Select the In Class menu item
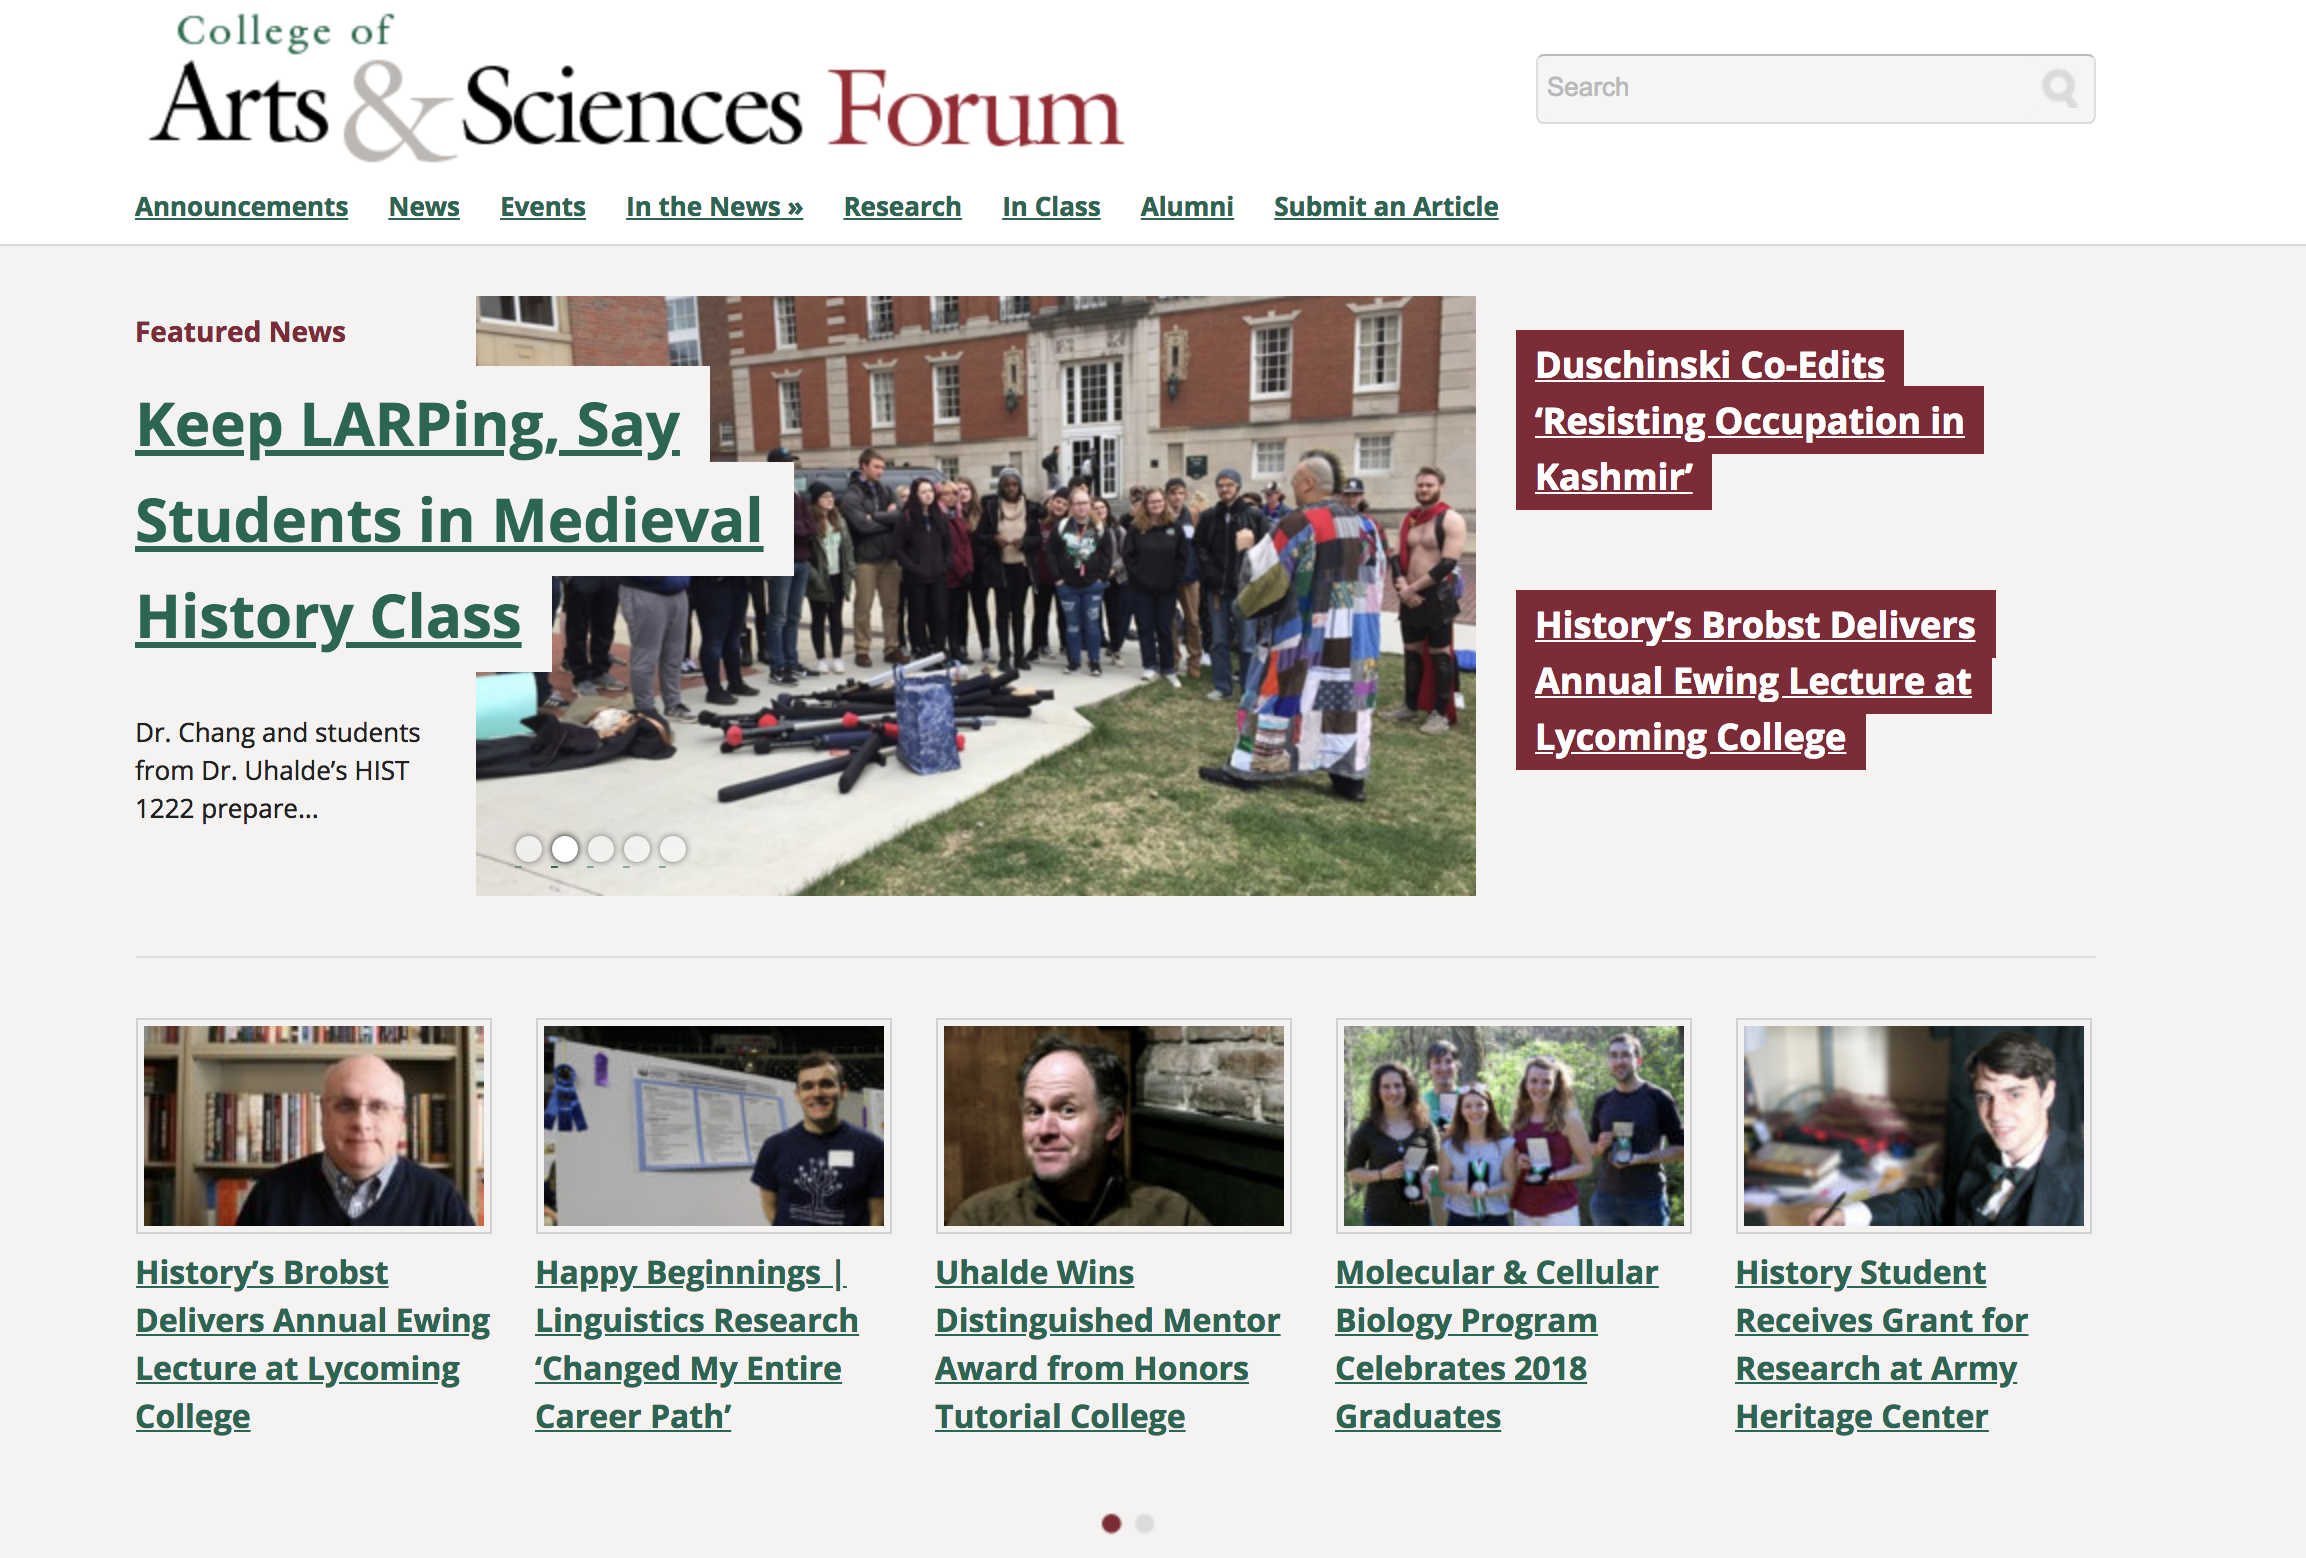 point(1051,207)
